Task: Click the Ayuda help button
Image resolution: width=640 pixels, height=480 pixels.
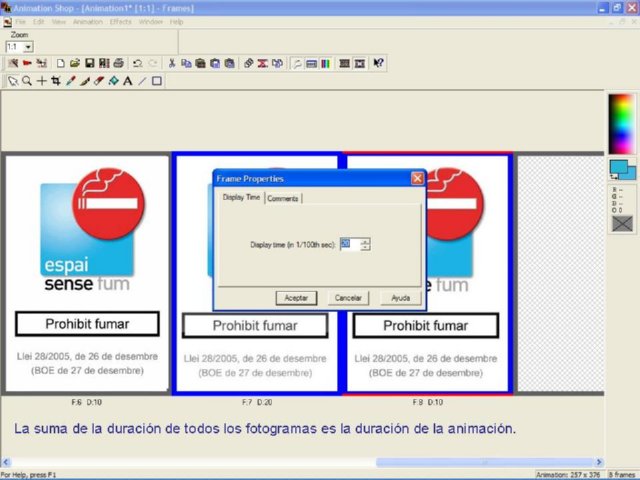Action: [x=401, y=298]
